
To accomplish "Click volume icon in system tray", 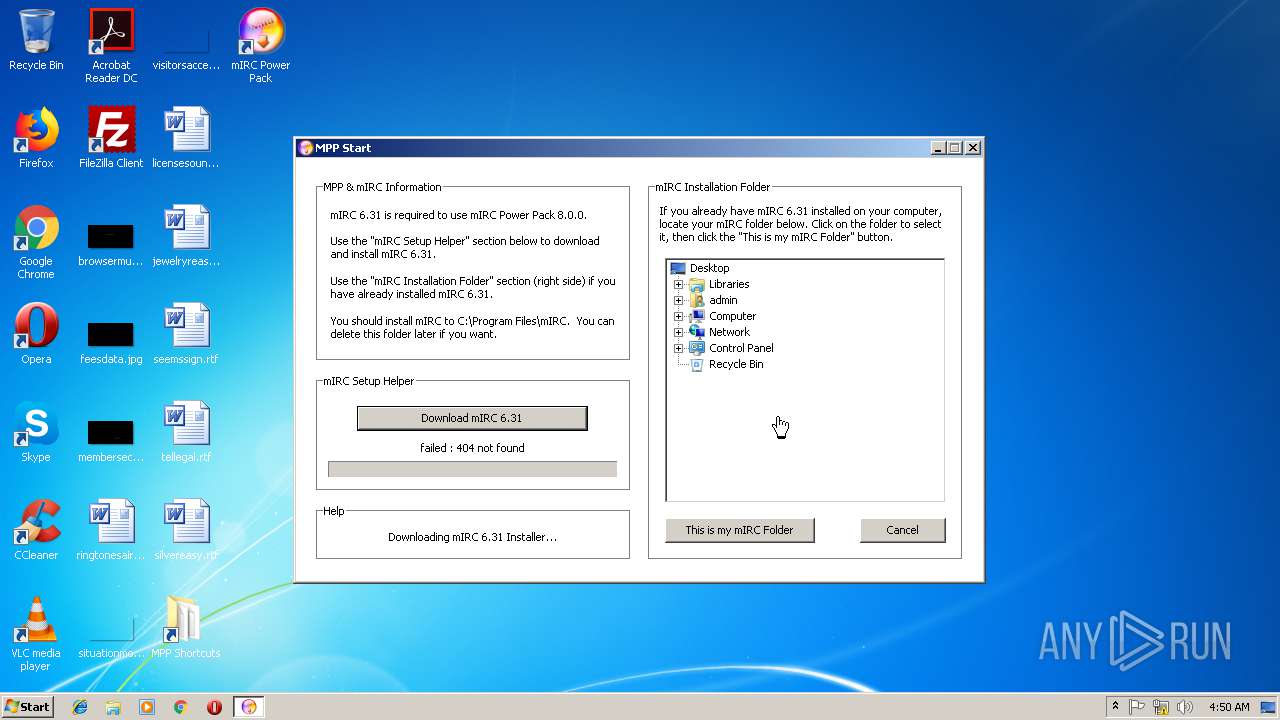I will [1185, 707].
